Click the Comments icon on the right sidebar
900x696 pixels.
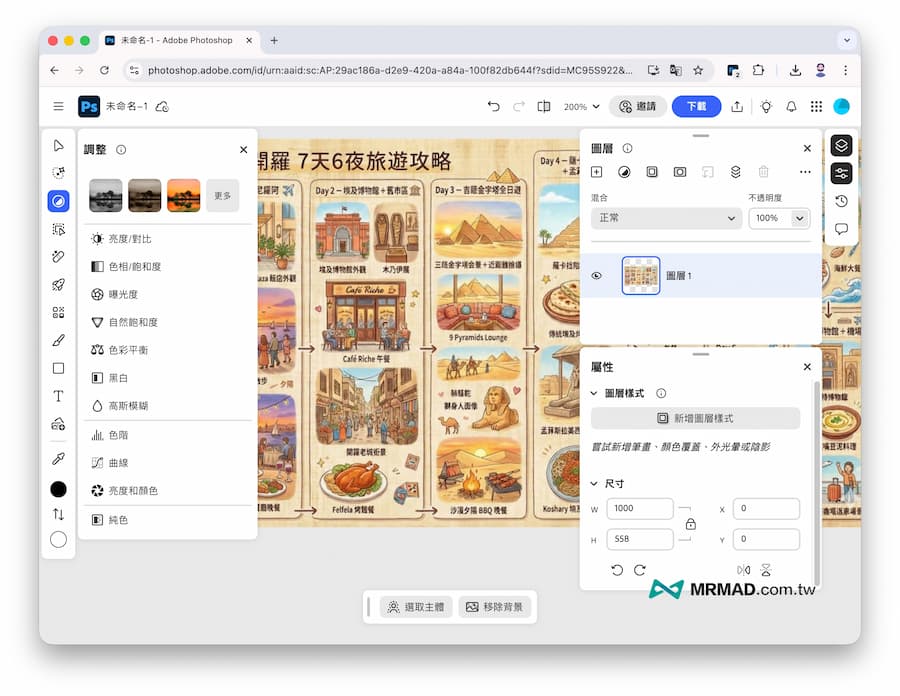[x=842, y=228]
